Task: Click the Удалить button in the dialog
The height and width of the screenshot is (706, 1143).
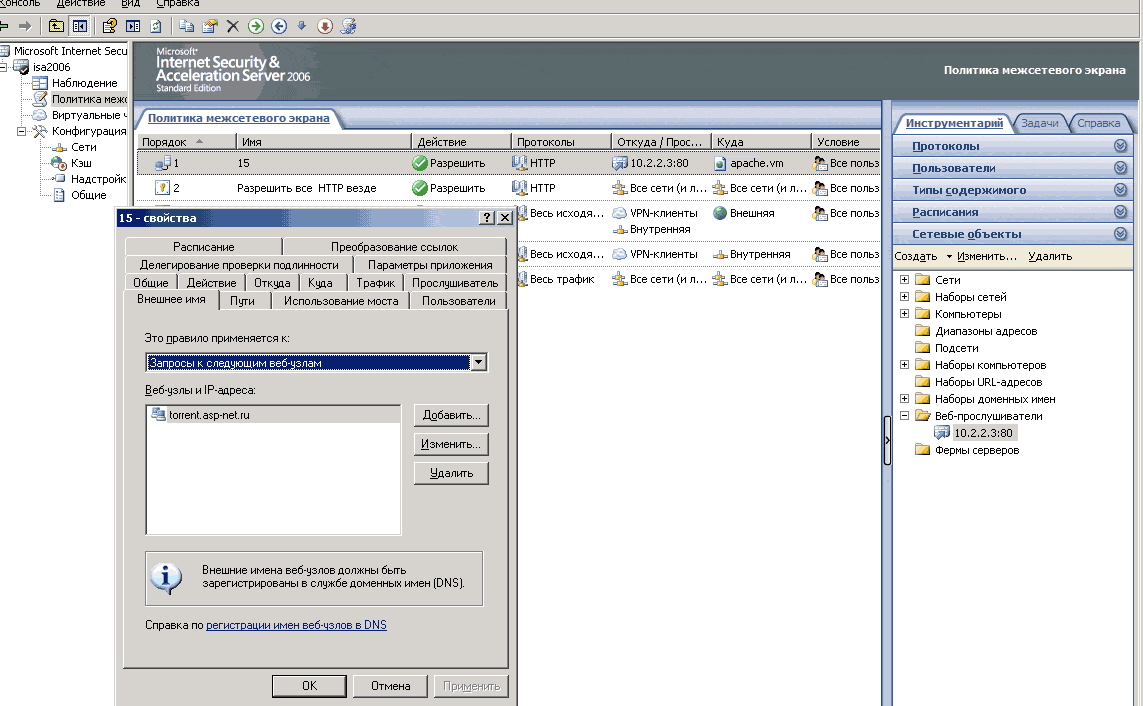Action: click(451, 474)
